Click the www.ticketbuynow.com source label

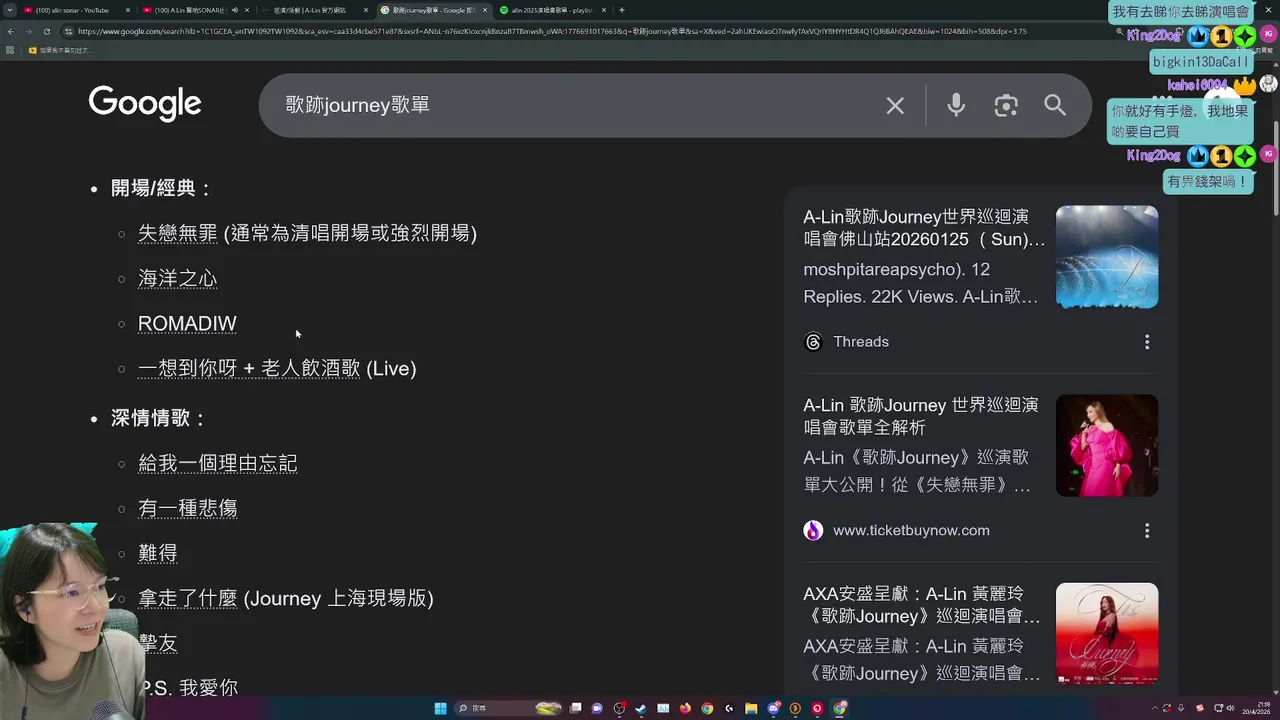tap(911, 531)
